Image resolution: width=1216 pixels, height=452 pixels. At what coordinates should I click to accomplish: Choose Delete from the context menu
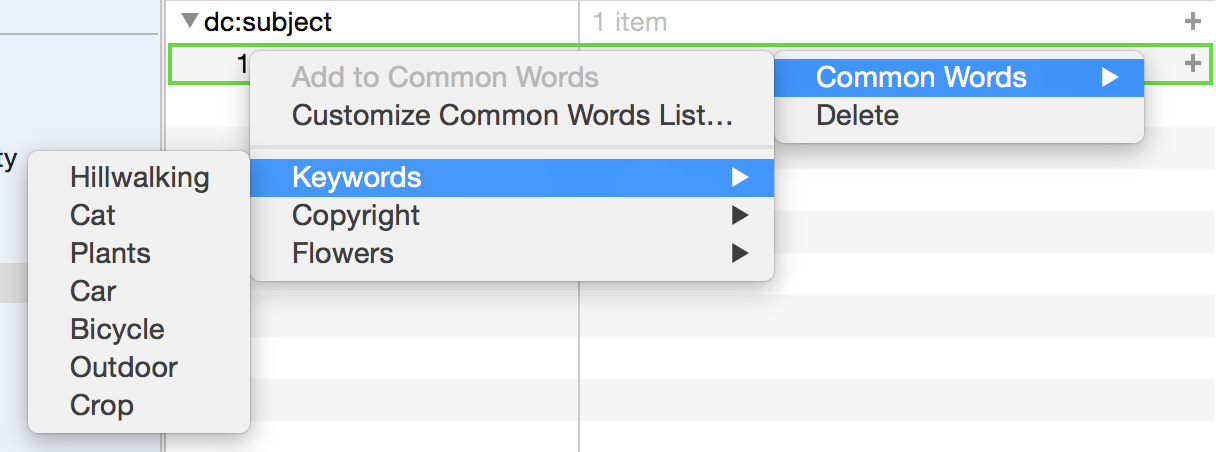pos(959,115)
